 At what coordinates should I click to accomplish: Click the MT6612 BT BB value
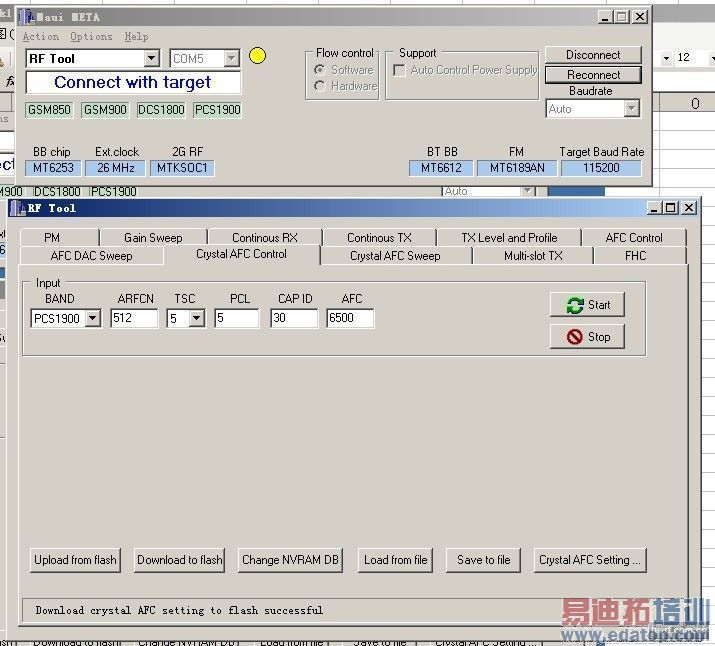click(441, 168)
